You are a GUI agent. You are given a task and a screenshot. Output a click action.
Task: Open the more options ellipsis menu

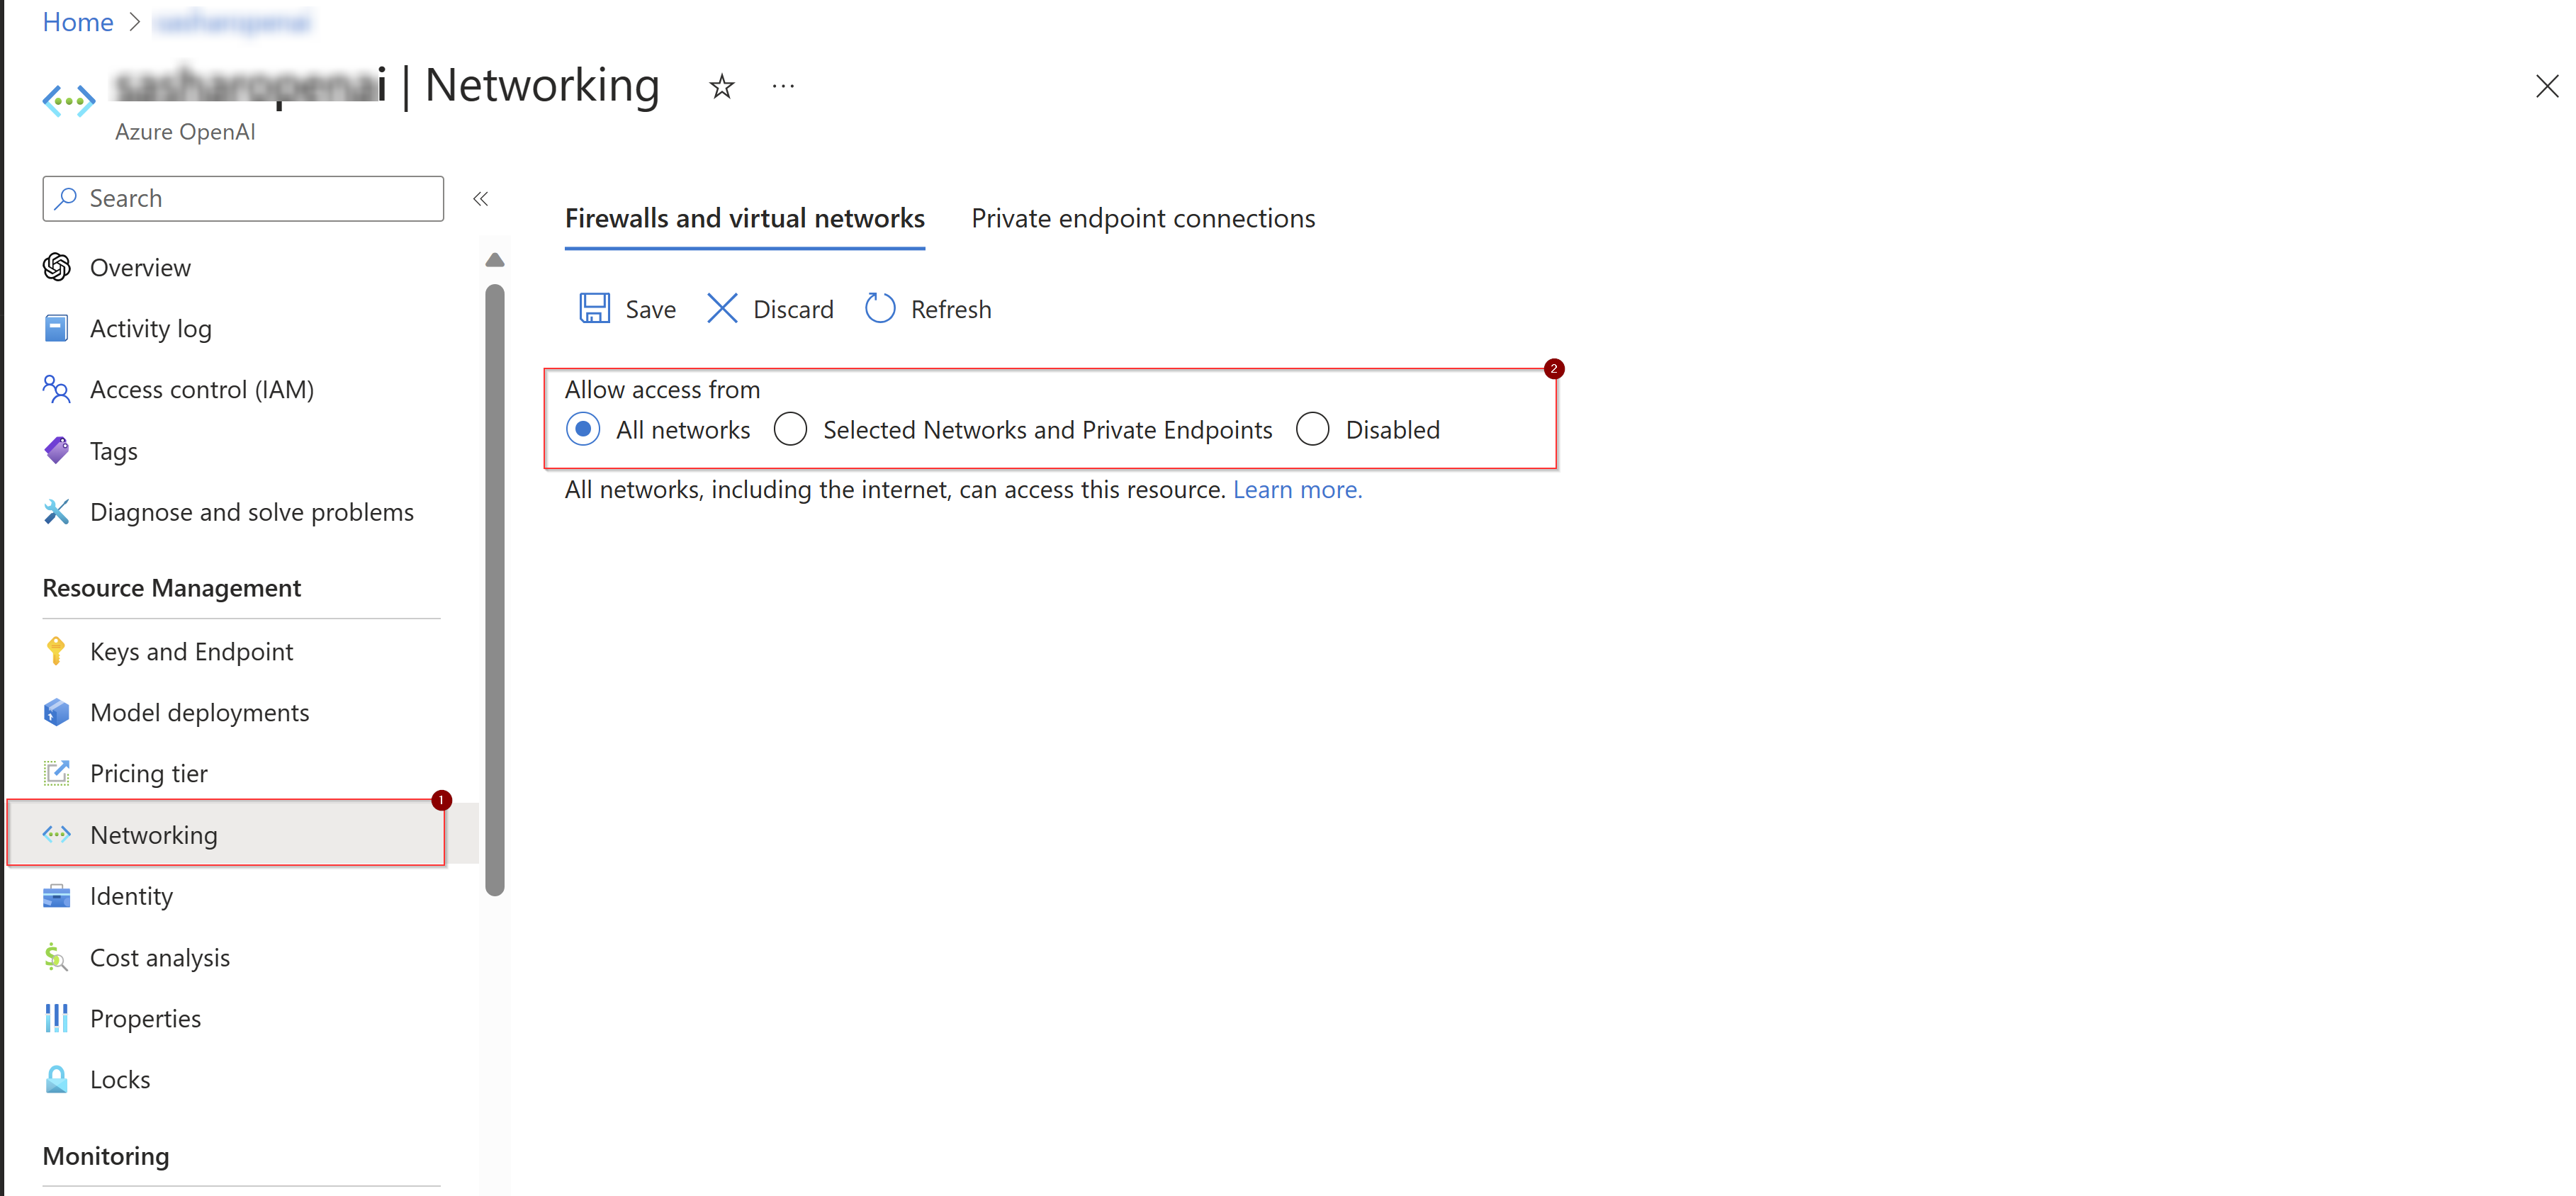click(x=783, y=87)
